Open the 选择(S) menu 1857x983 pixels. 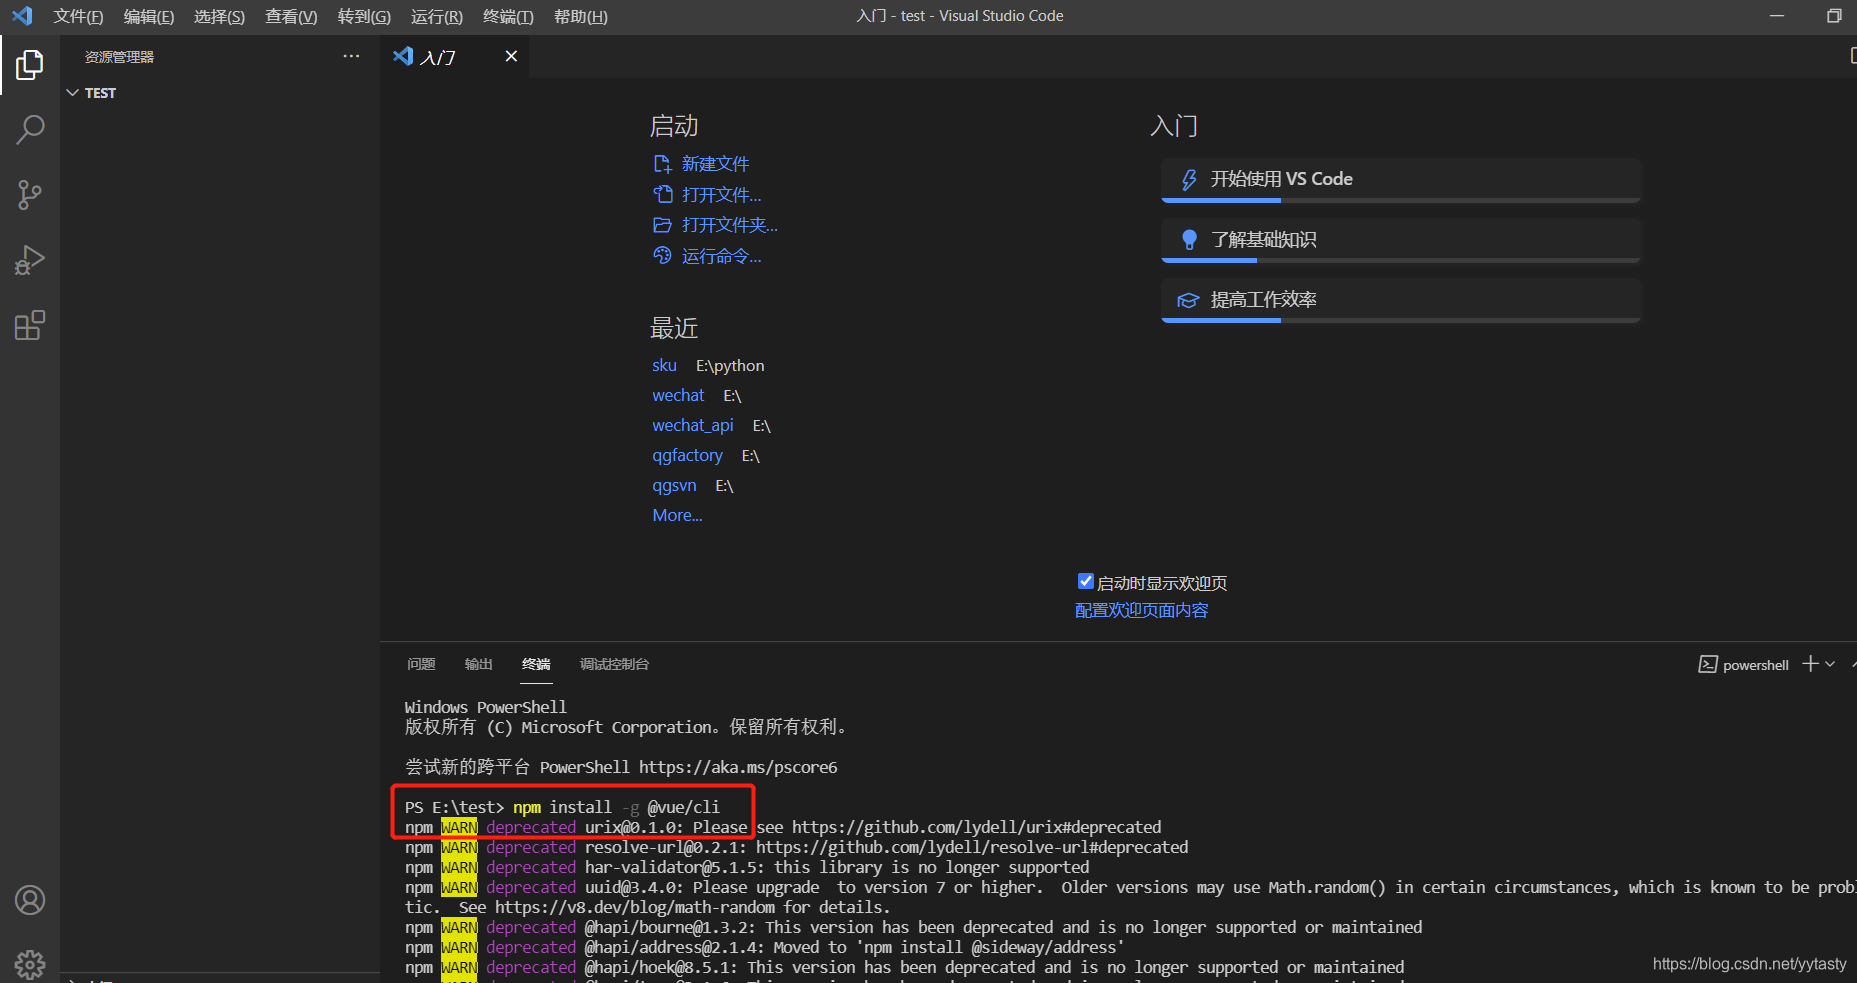(x=219, y=16)
